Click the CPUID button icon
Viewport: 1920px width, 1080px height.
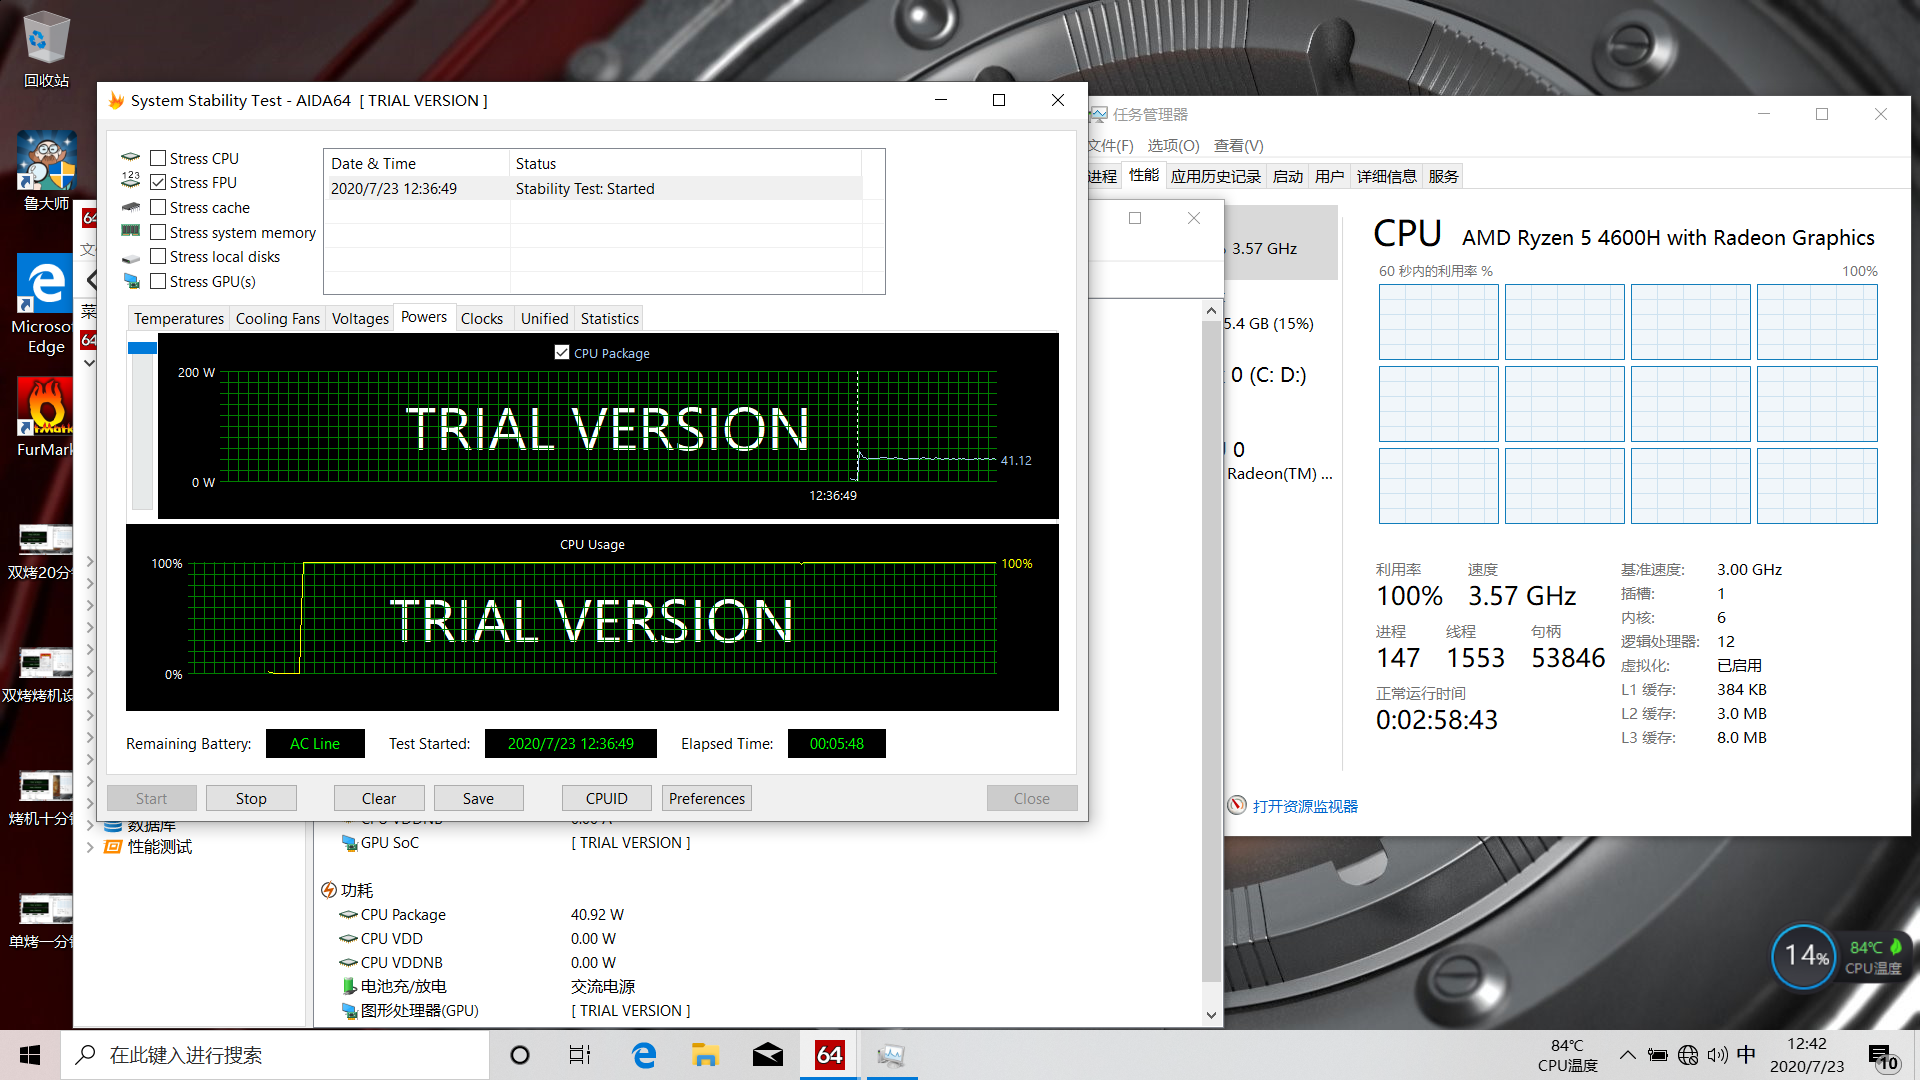coord(605,798)
